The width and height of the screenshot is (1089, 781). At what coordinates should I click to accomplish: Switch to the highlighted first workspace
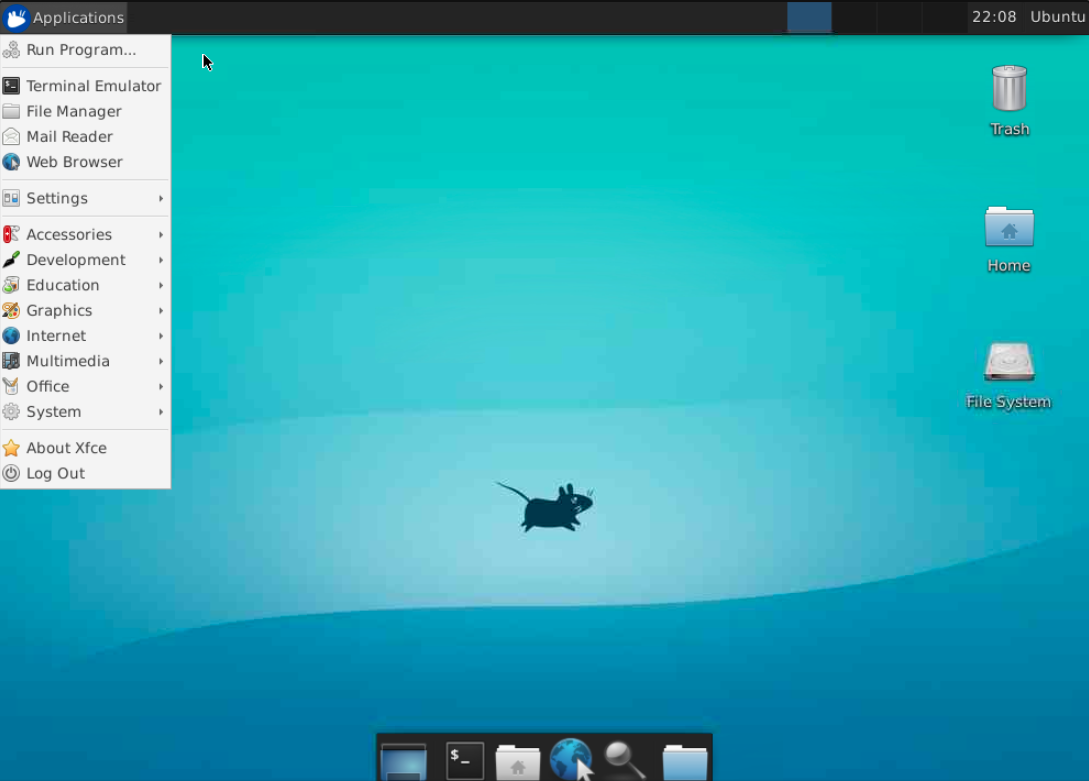(x=809, y=17)
